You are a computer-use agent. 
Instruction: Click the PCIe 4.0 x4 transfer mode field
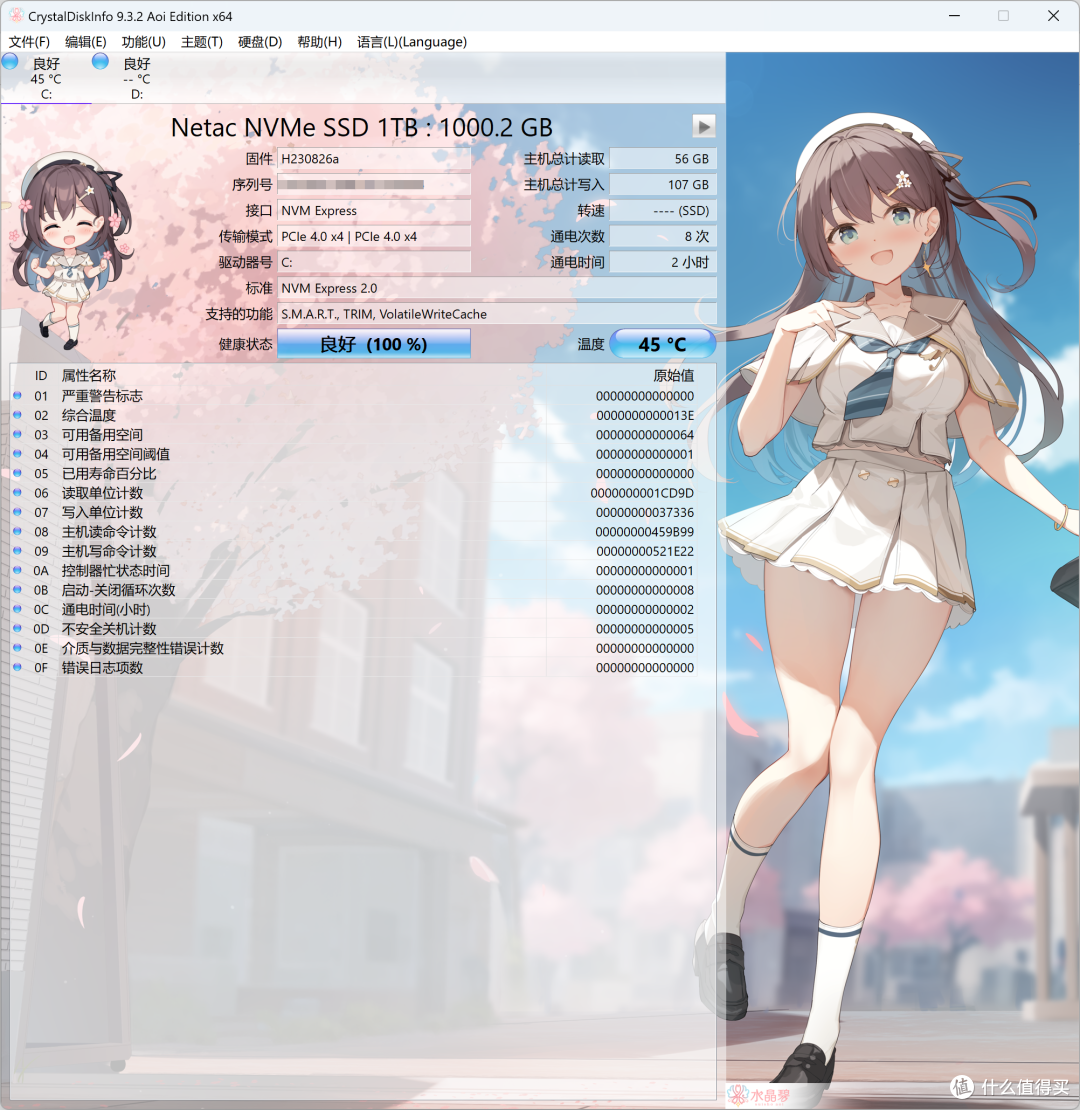coord(374,236)
